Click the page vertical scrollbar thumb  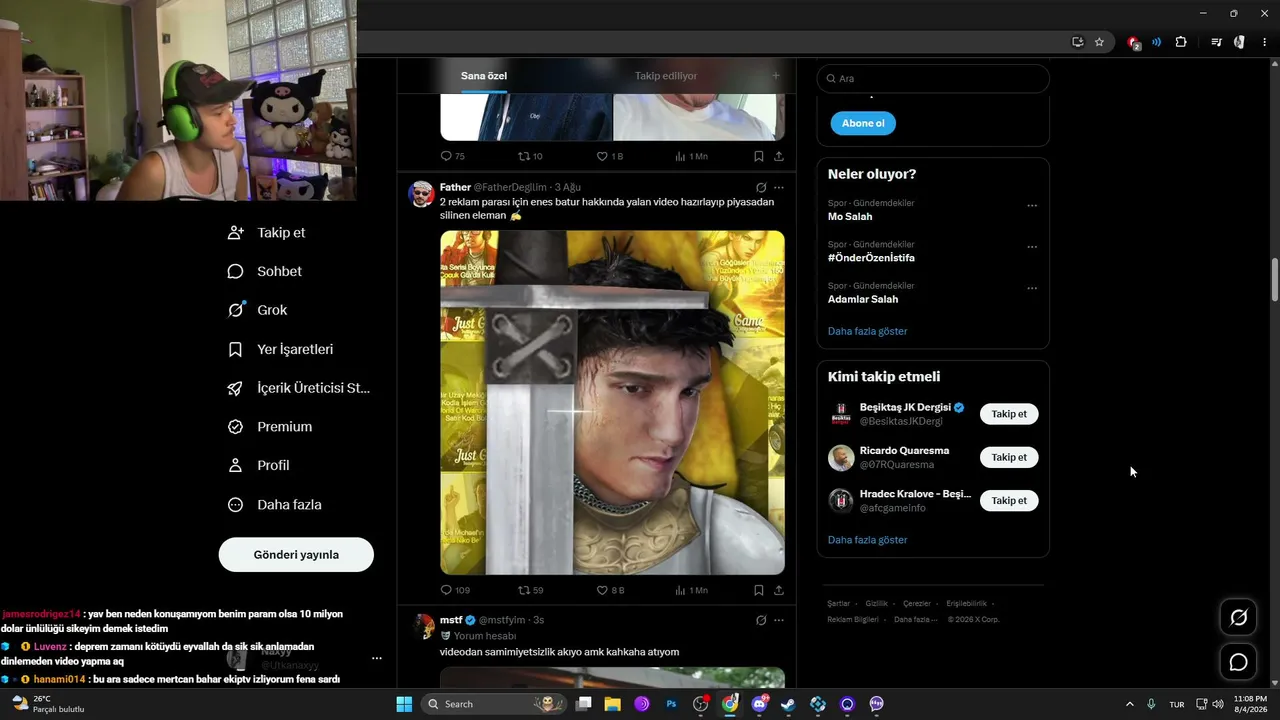[1274, 280]
